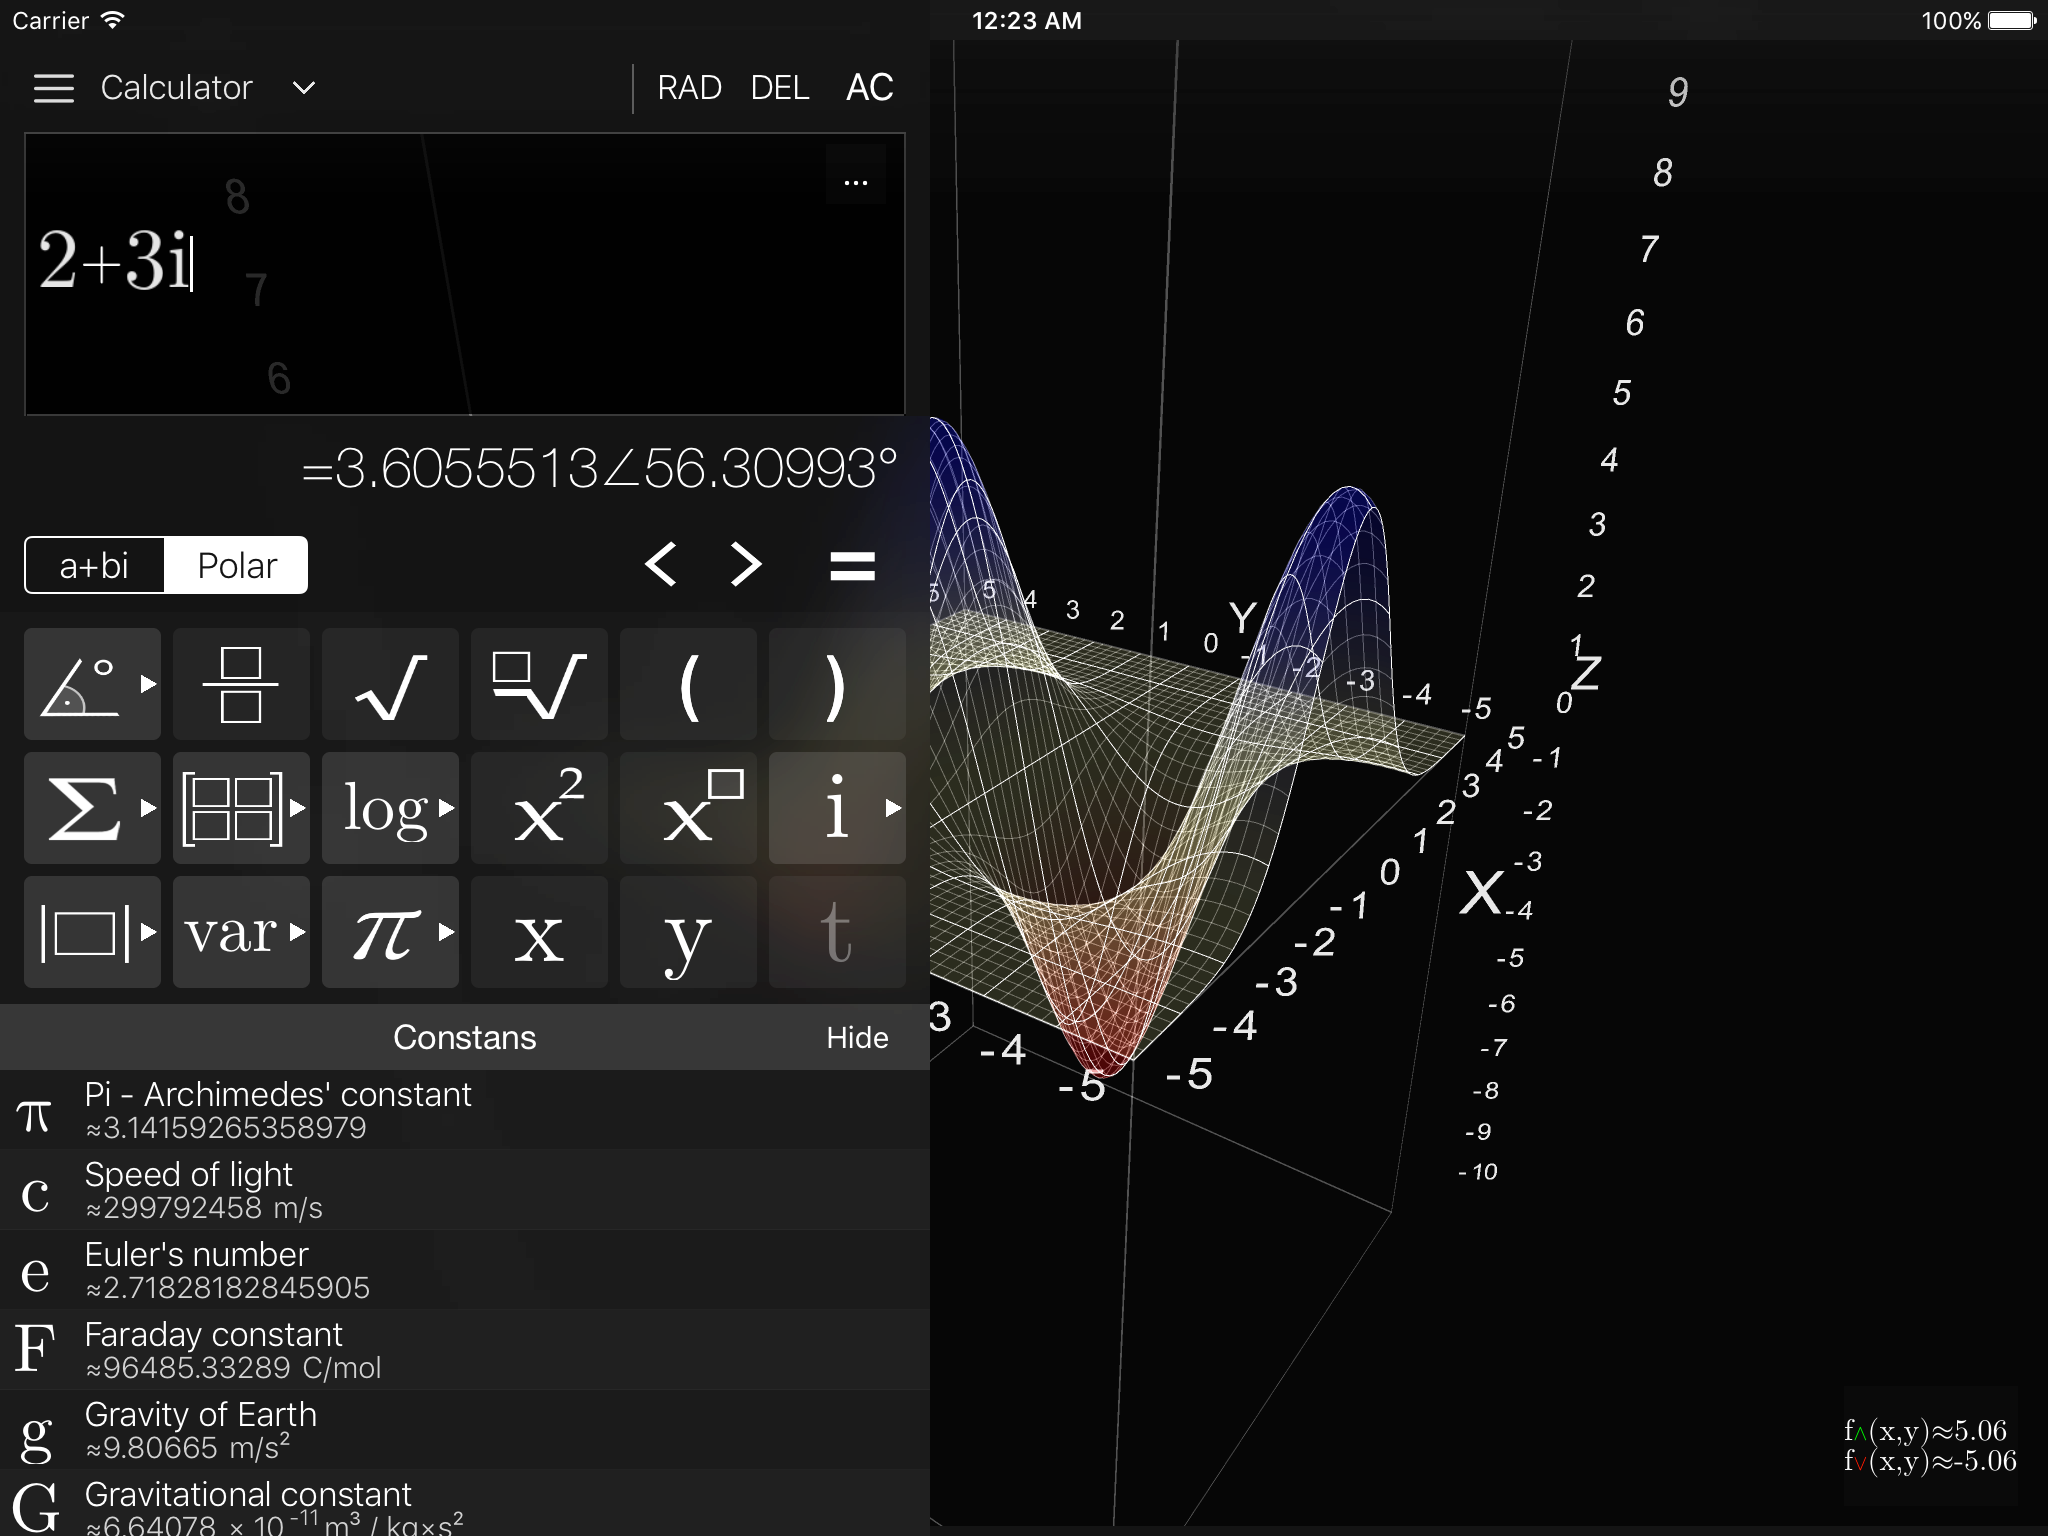Choose Speed of light constant

tap(464, 1190)
